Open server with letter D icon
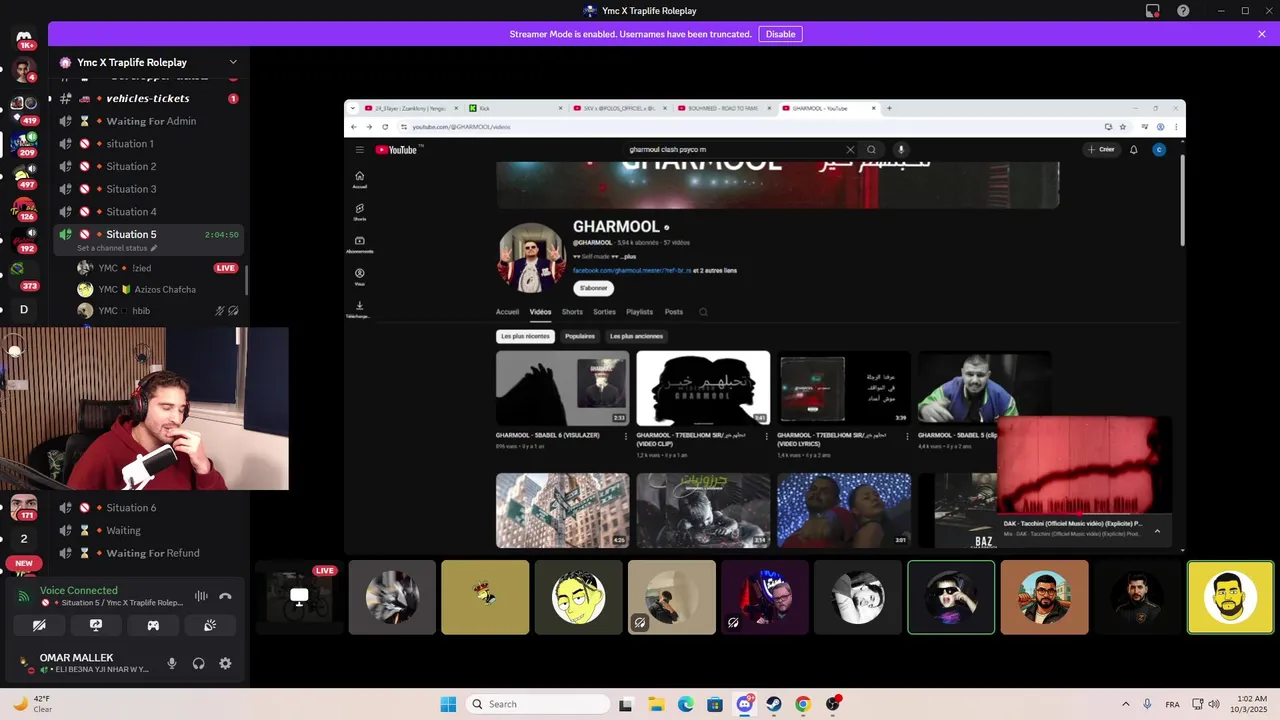 pos(24,310)
